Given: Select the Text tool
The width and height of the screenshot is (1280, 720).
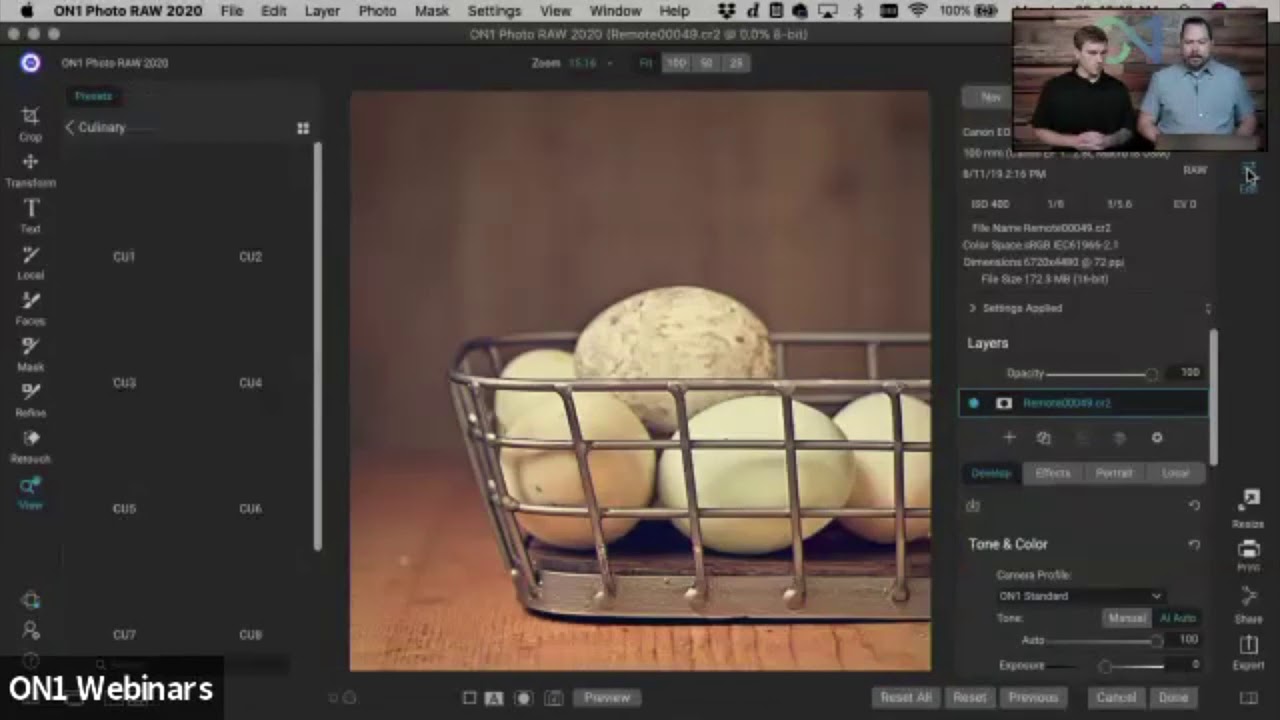Looking at the screenshot, I should pyautogui.click(x=30, y=216).
